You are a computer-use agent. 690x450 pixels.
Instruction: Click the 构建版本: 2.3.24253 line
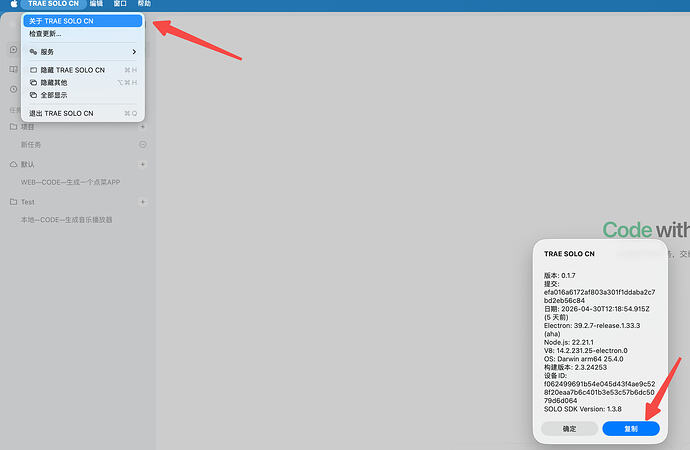click(x=575, y=367)
